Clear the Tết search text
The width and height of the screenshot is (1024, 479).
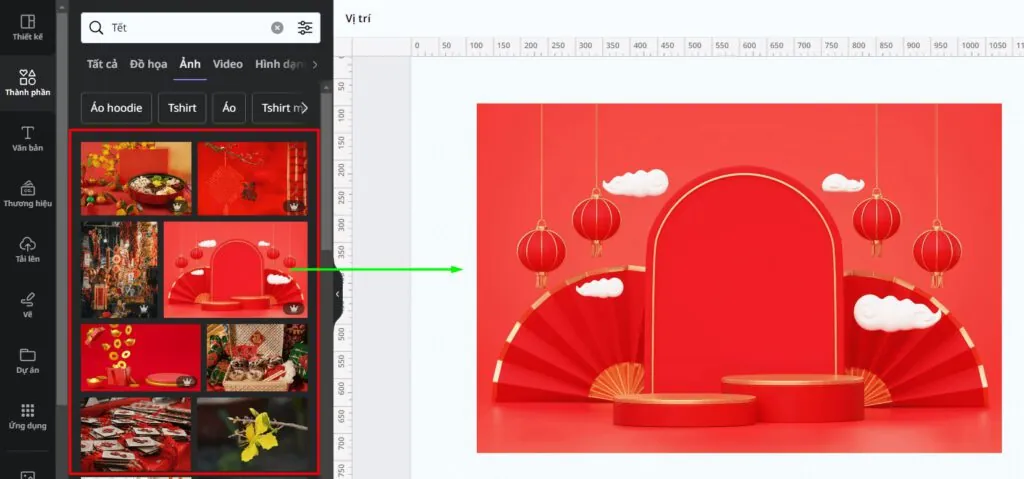(x=278, y=27)
